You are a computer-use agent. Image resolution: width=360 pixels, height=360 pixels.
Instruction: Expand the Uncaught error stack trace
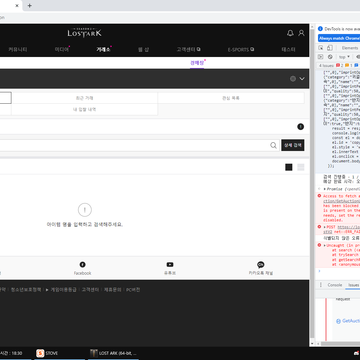[325, 245]
